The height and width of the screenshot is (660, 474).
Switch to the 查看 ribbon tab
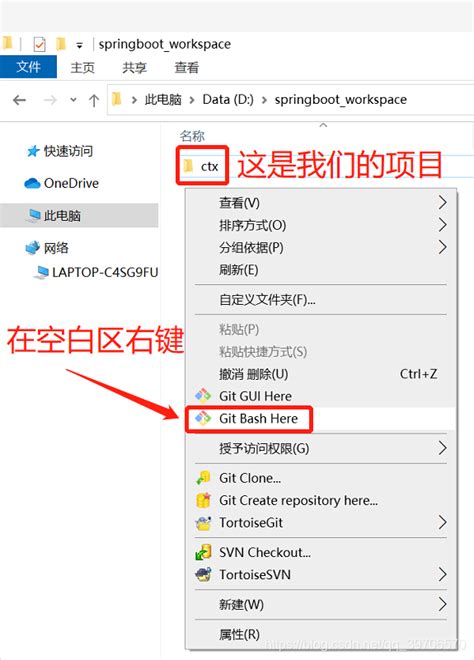[186, 68]
